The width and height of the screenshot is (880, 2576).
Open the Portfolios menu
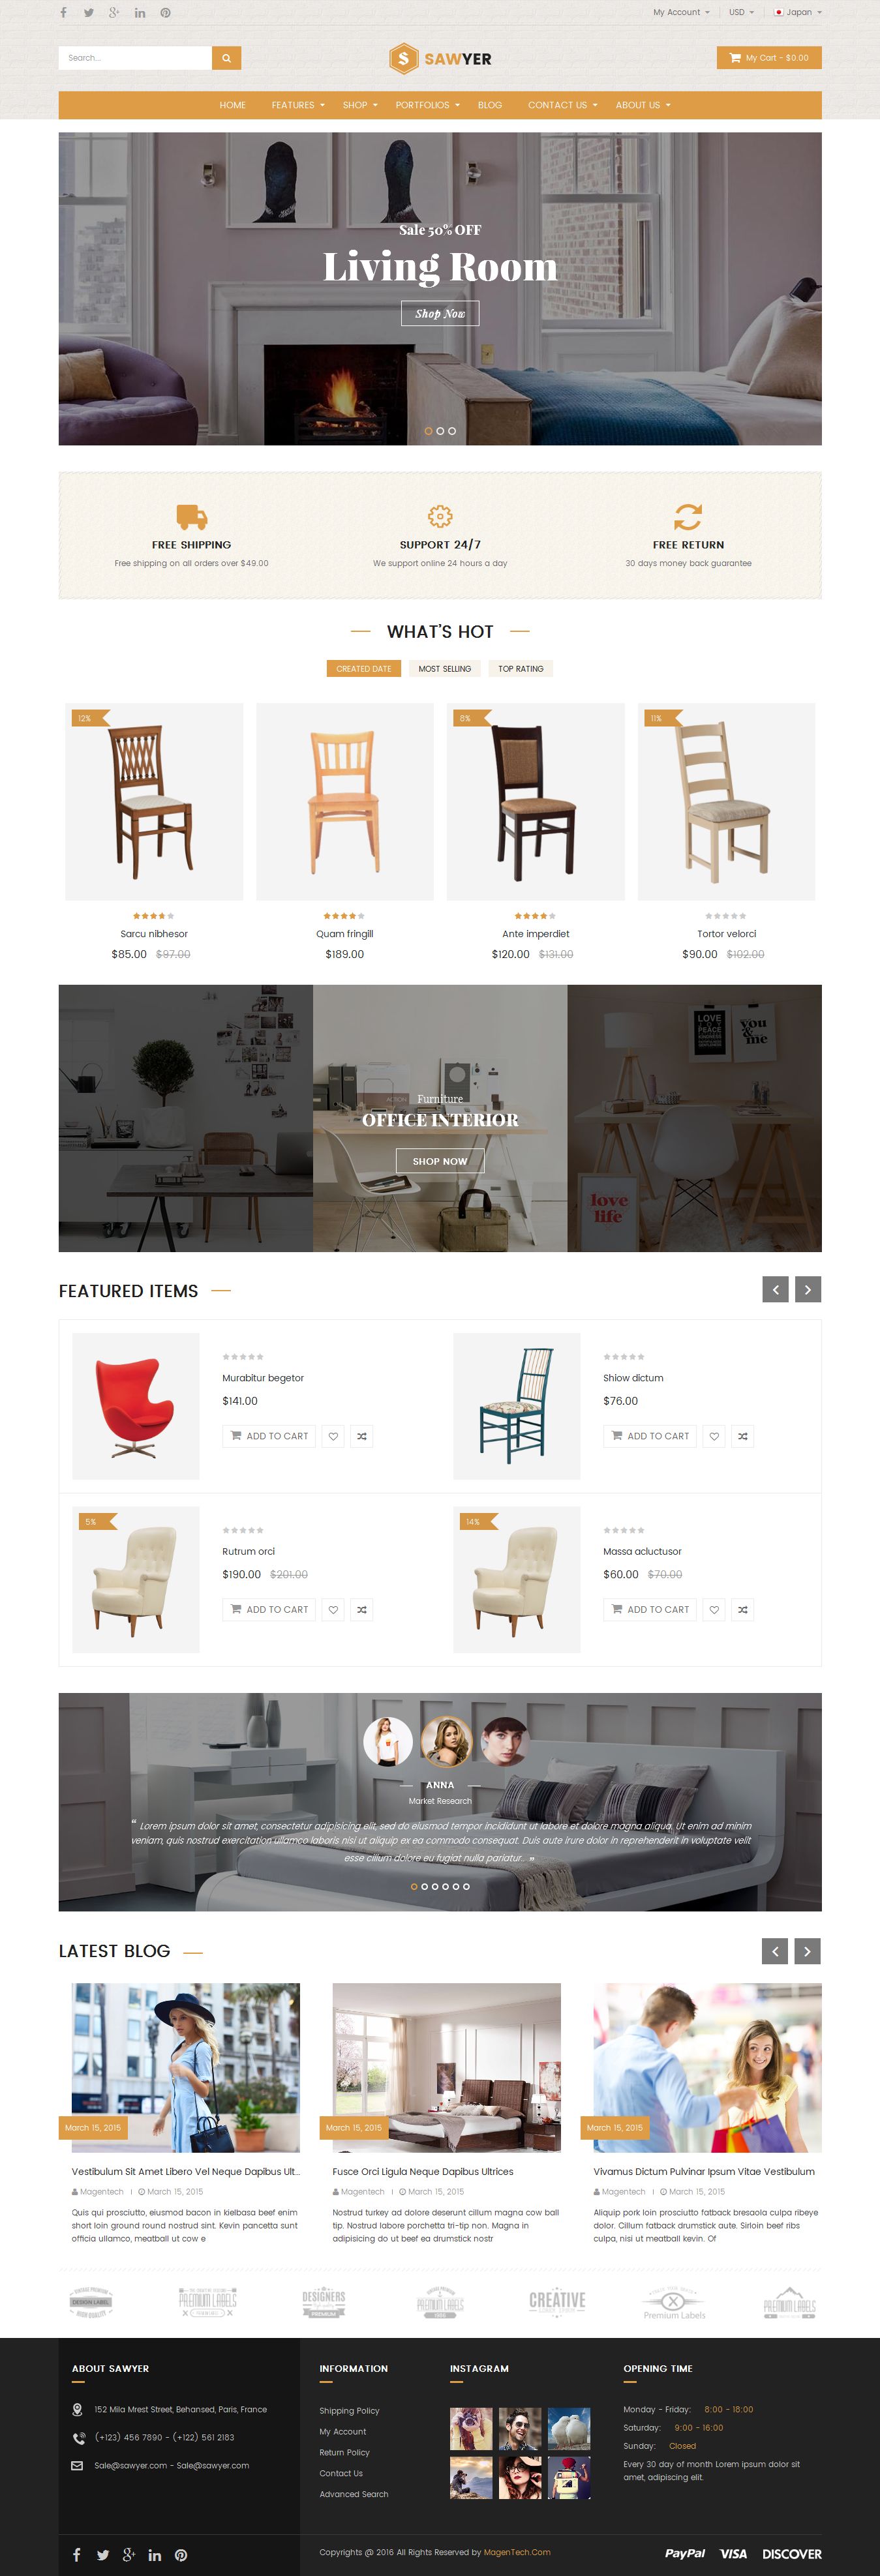pos(427,105)
